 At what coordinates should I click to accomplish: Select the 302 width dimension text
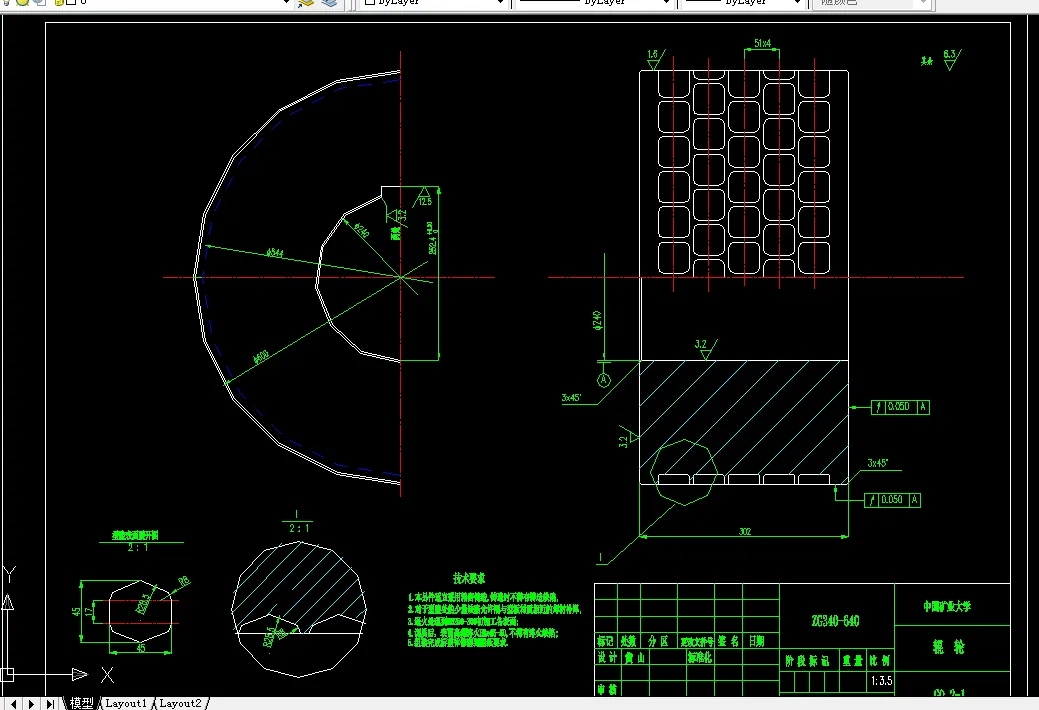(745, 531)
